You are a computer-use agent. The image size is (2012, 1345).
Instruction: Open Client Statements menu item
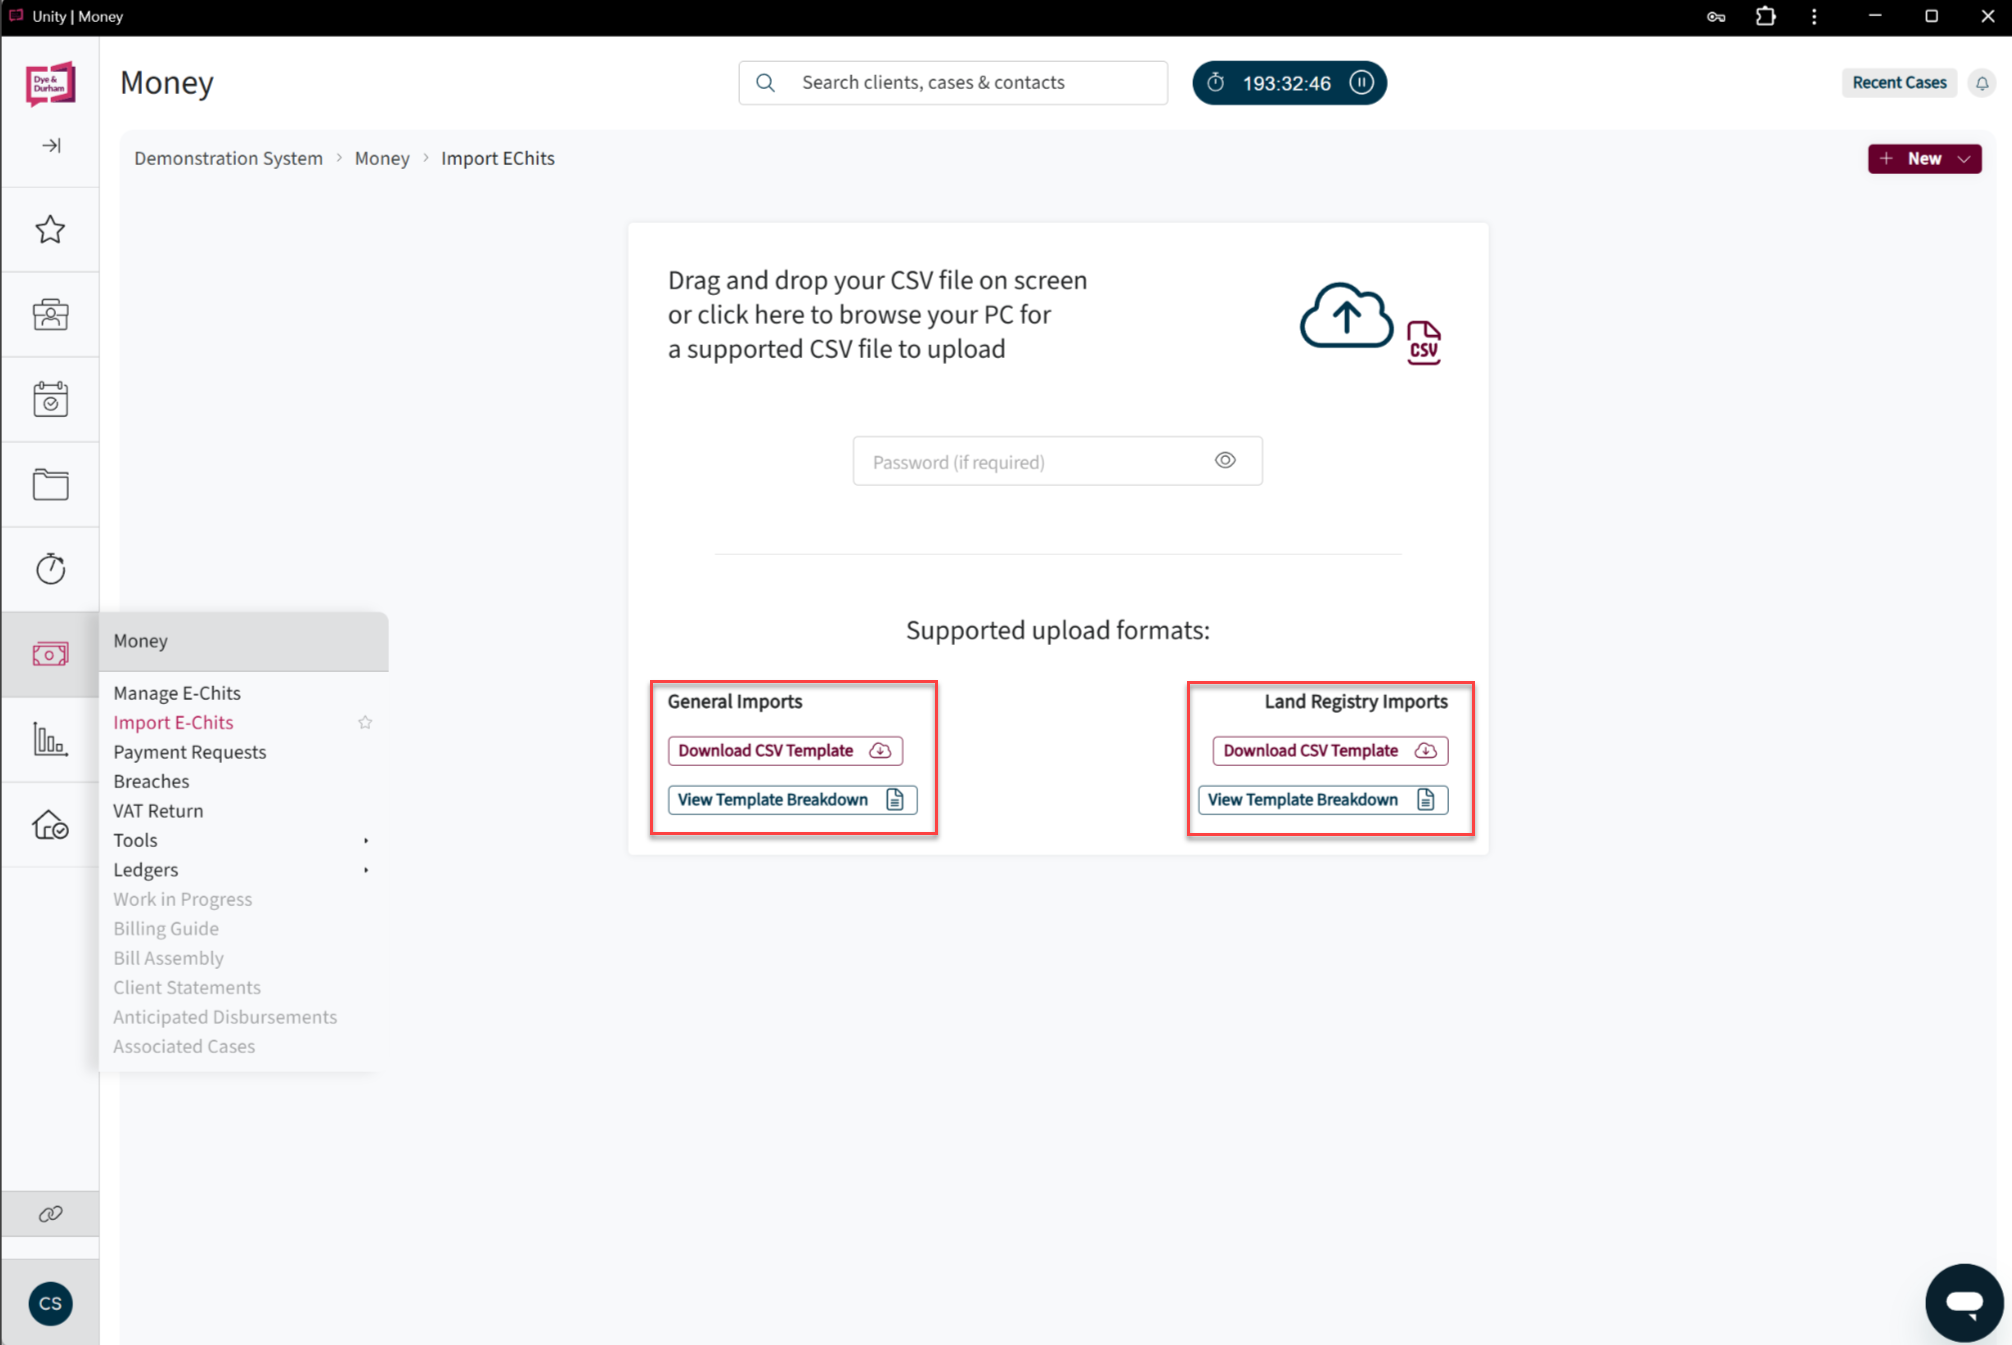(x=187, y=988)
